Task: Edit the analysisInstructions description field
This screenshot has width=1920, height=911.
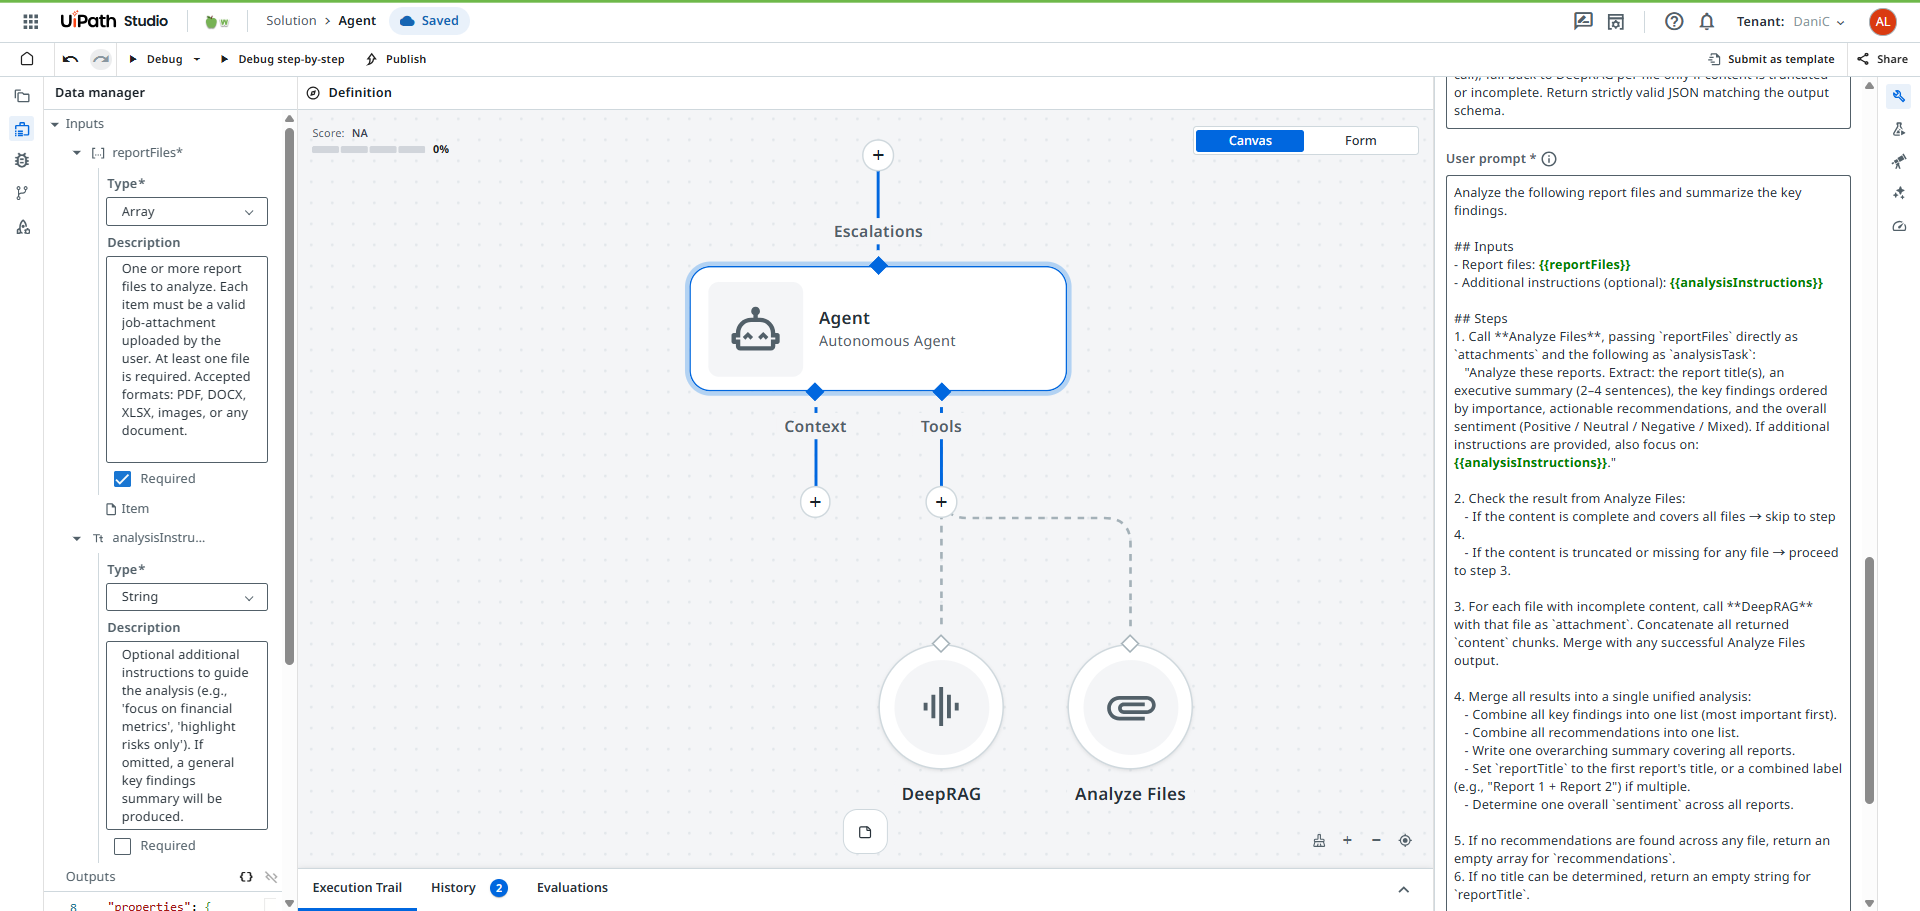Action: (x=187, y=736)
